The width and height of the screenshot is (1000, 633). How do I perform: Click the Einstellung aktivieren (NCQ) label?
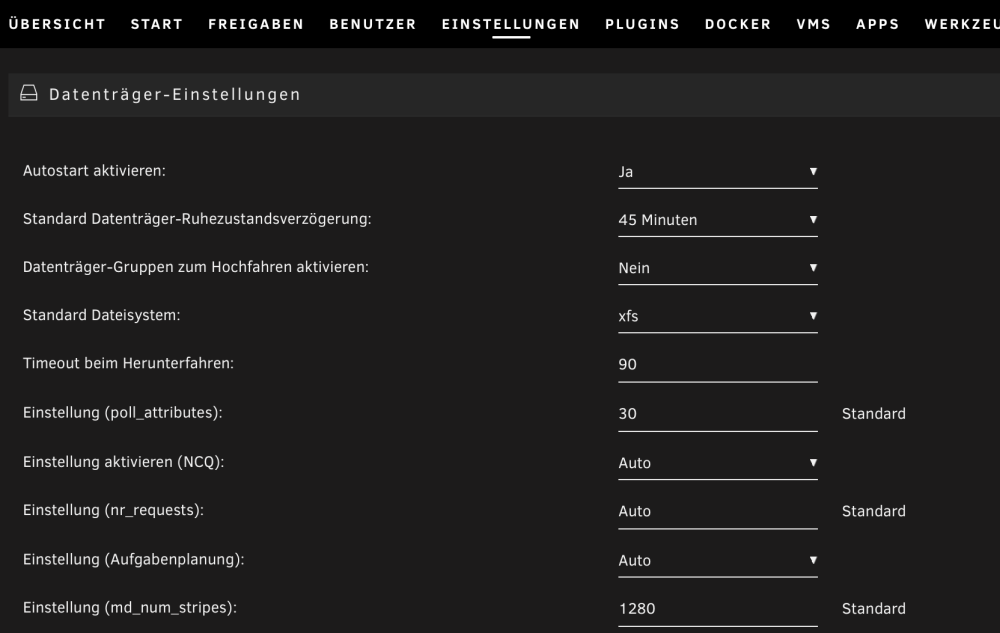point(124,462)
